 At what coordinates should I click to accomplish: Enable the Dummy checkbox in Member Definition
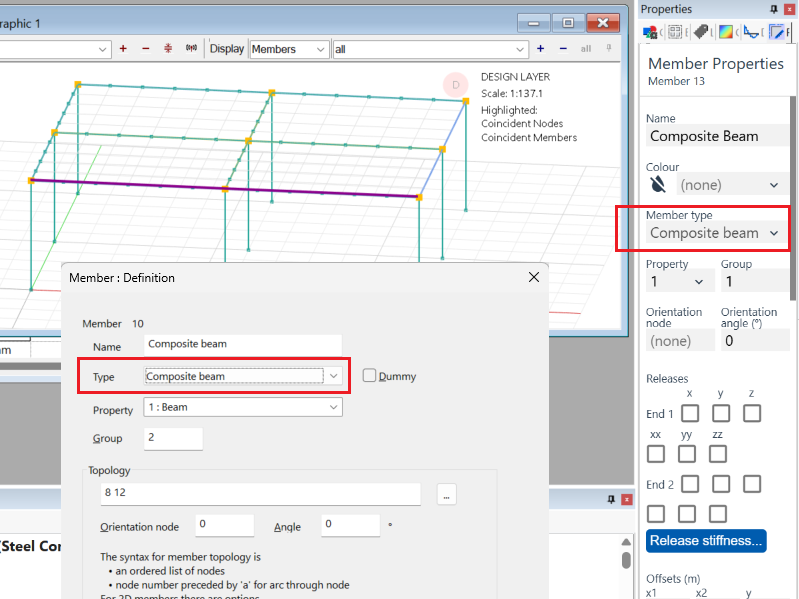point(370,376)
